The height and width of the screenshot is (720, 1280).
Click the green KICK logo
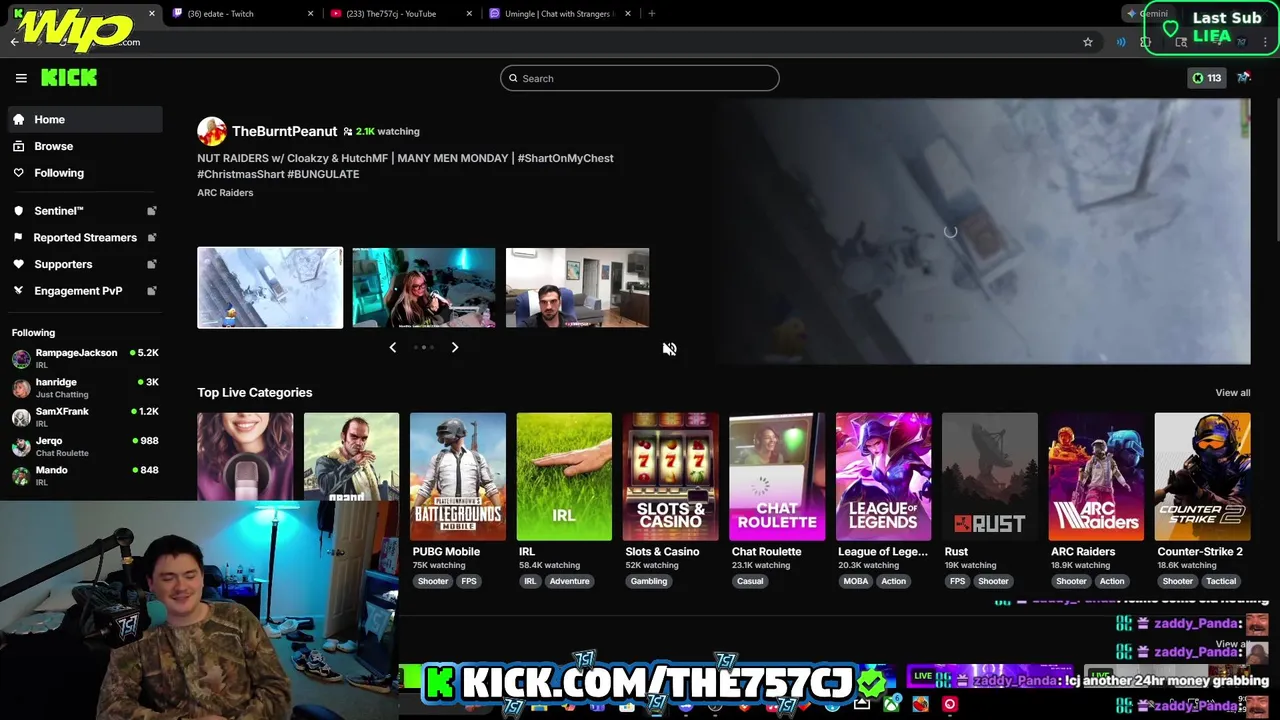pyautogui.click(x=69, y=78)
